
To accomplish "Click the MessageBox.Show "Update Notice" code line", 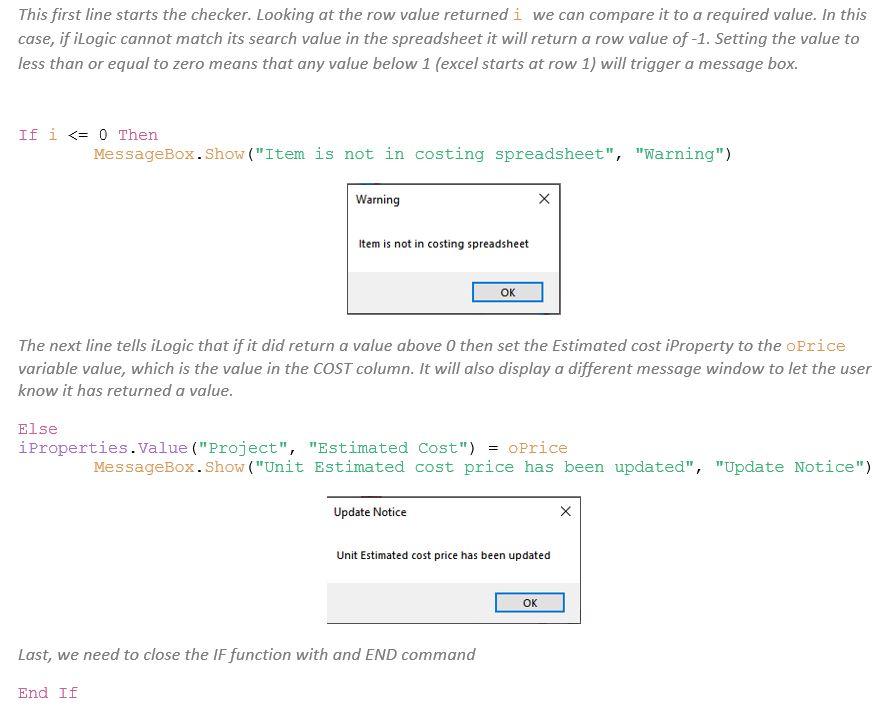I will tap(483, 467).
